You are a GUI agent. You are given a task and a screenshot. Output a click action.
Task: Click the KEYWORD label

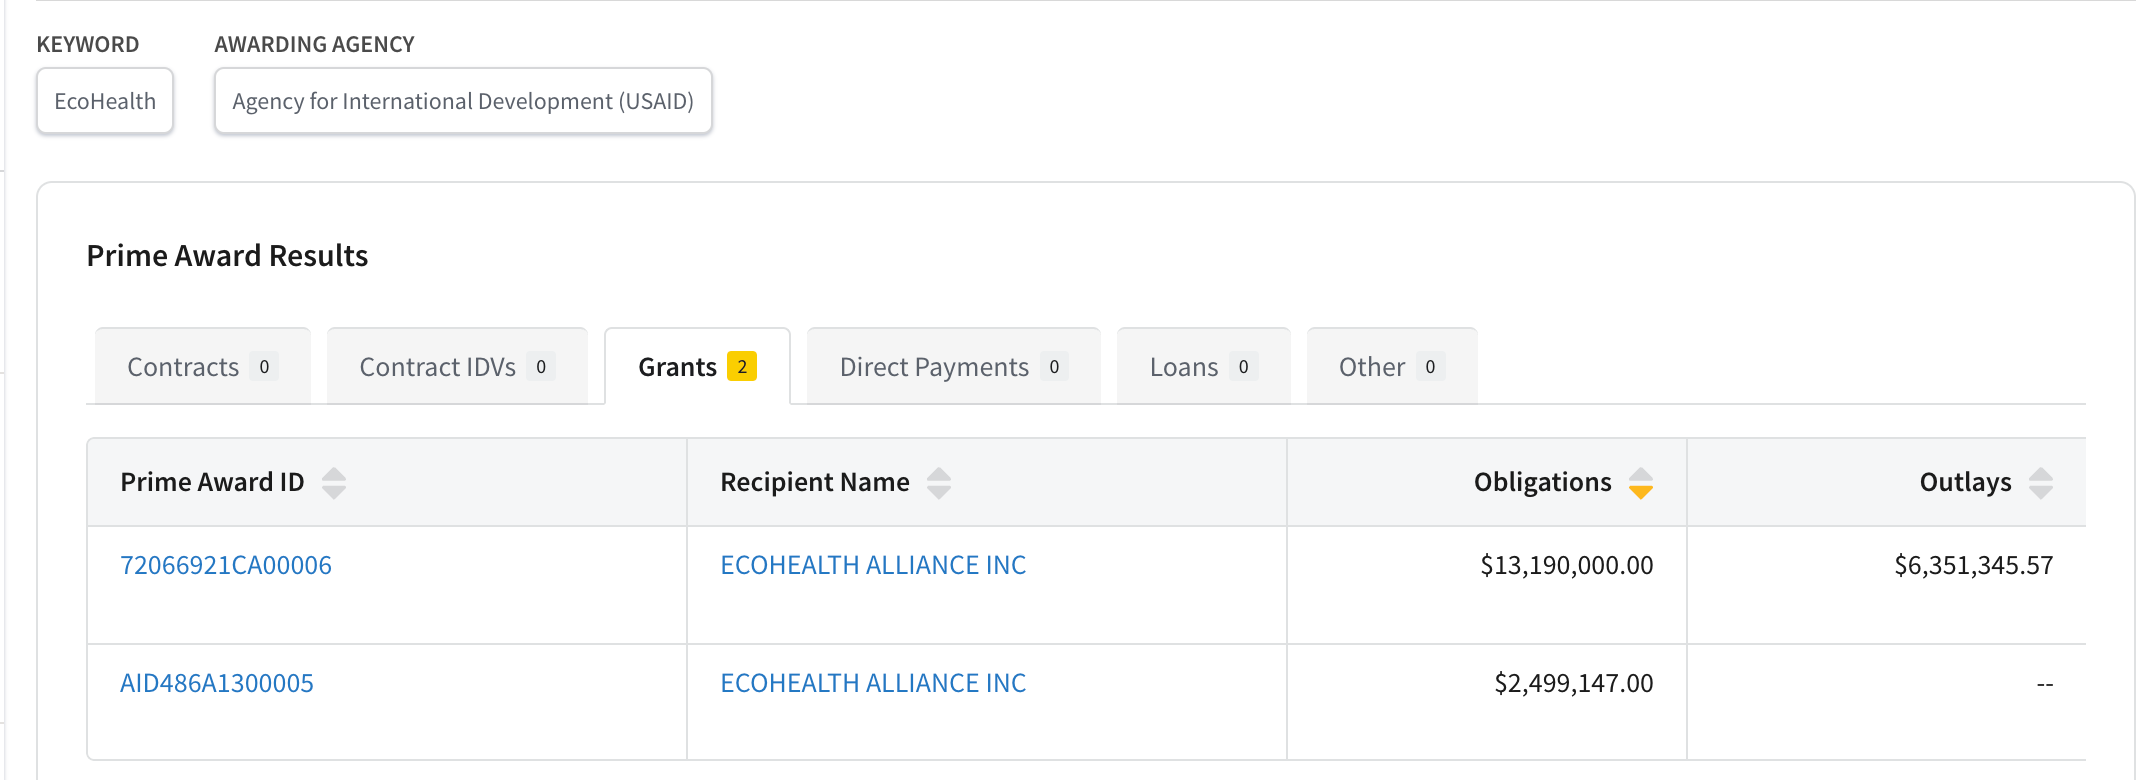88,44
